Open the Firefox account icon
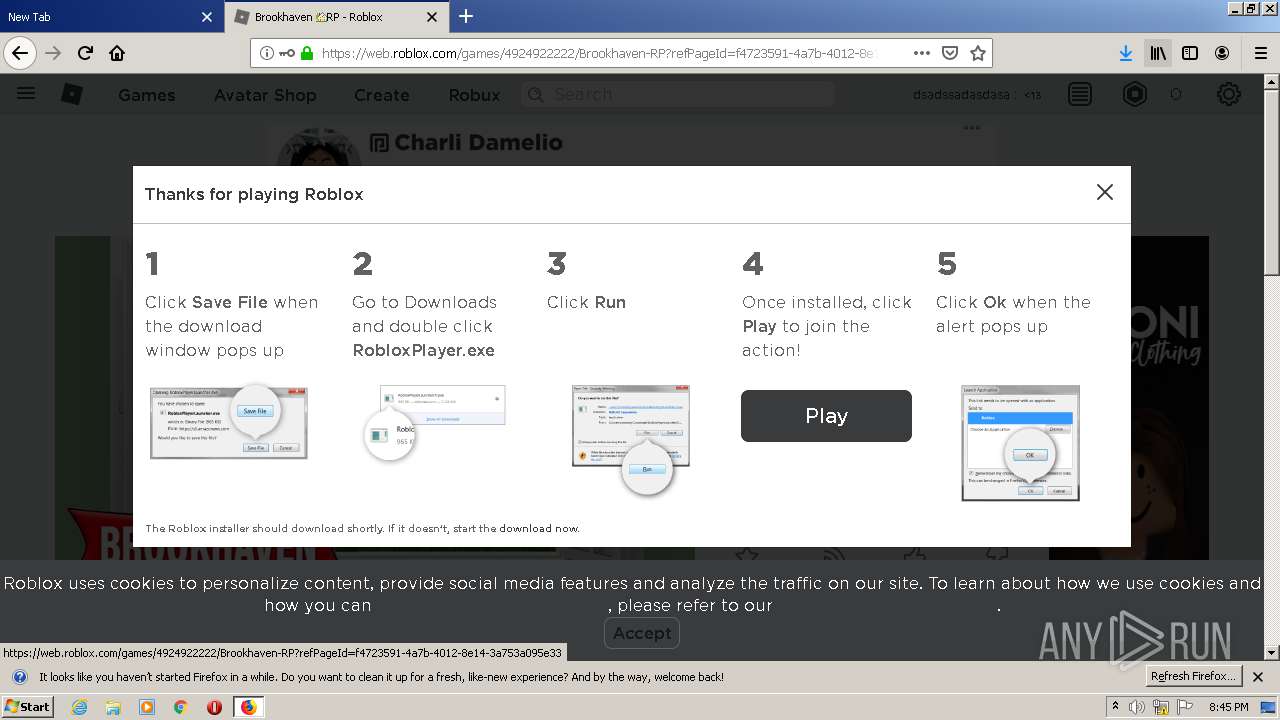Image resolution: width=1280 pixels, height=720 pixels. pyautogui.click(x=1222, y=53)
